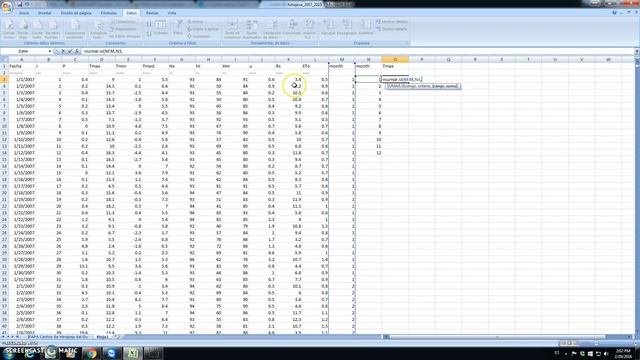This screenshot has height=360, width=640.
Task: Click the Select All corner button
Action: [x=4, y=60]
